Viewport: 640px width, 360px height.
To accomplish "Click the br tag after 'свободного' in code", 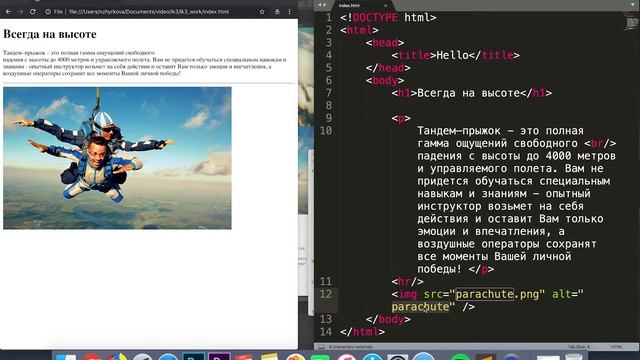I will pos(600,143).
